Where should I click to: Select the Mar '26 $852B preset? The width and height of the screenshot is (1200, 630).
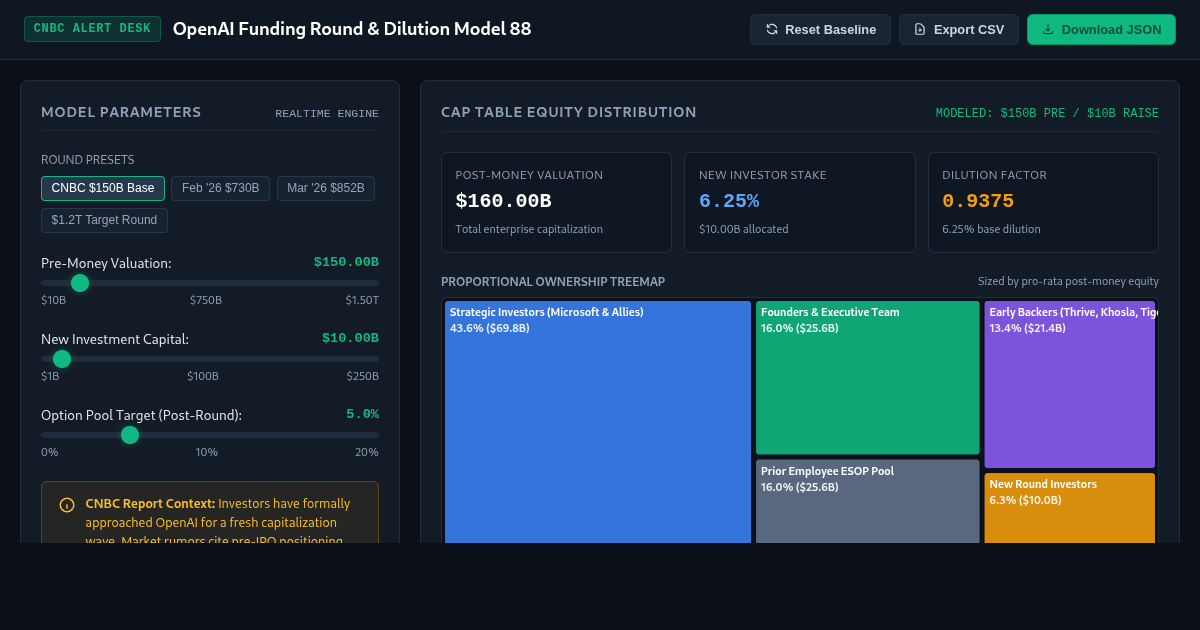[326, 188]
